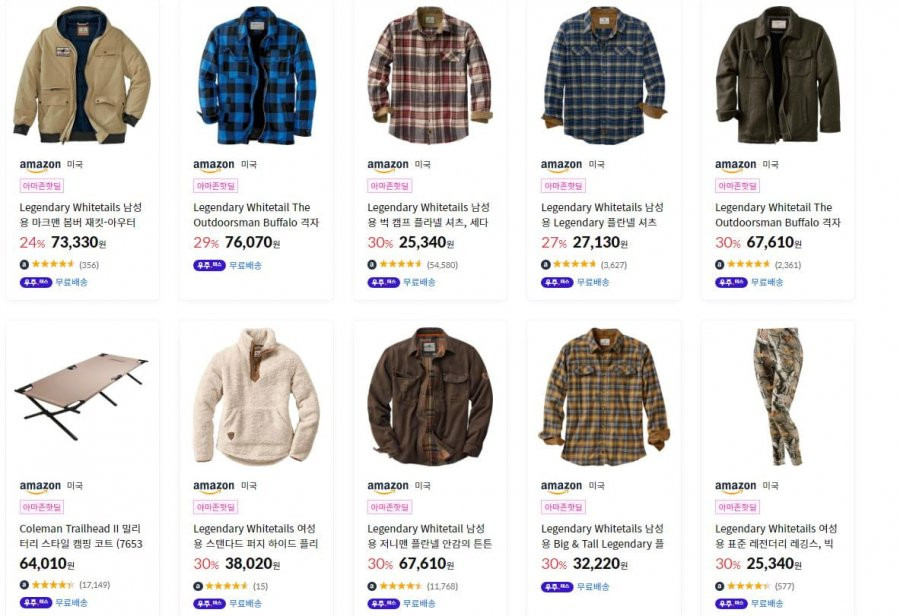Click the star rating with 54,580 reviews
900x616 pixels.
401,265
